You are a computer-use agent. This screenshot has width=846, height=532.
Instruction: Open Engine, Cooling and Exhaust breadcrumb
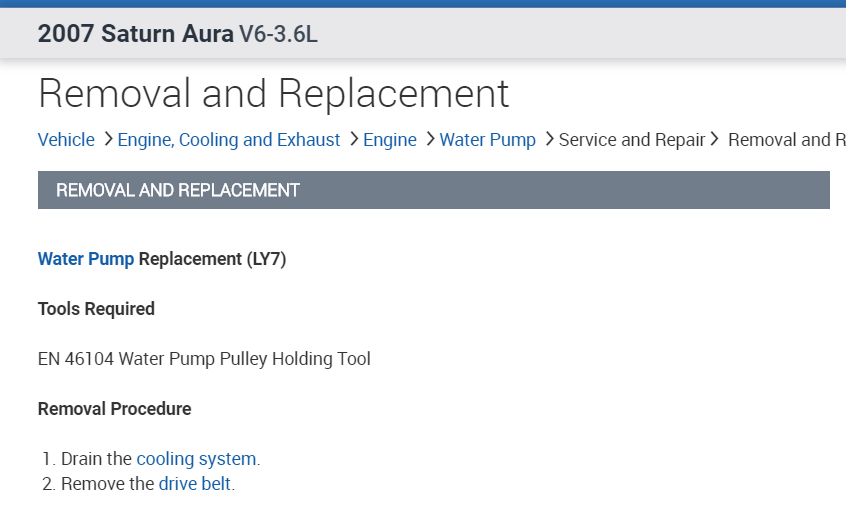229,140
